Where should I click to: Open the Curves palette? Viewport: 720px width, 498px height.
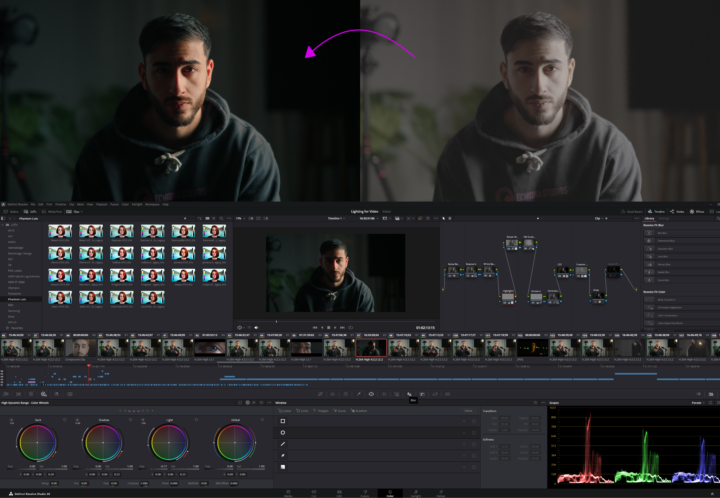click(320, 394)
